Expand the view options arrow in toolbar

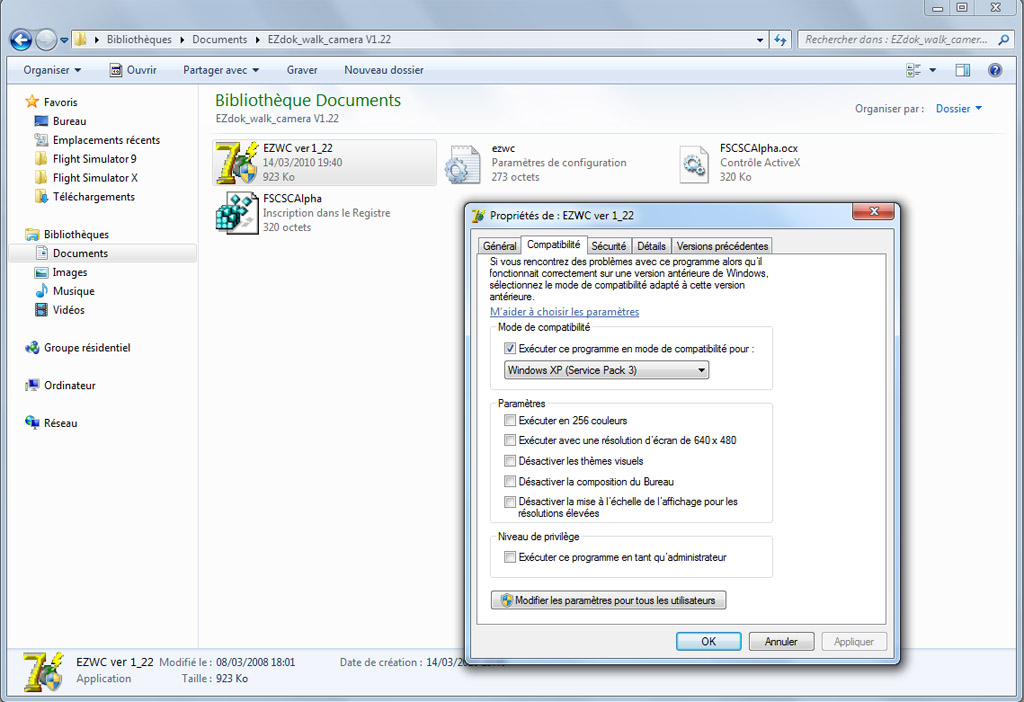(933, 70)
